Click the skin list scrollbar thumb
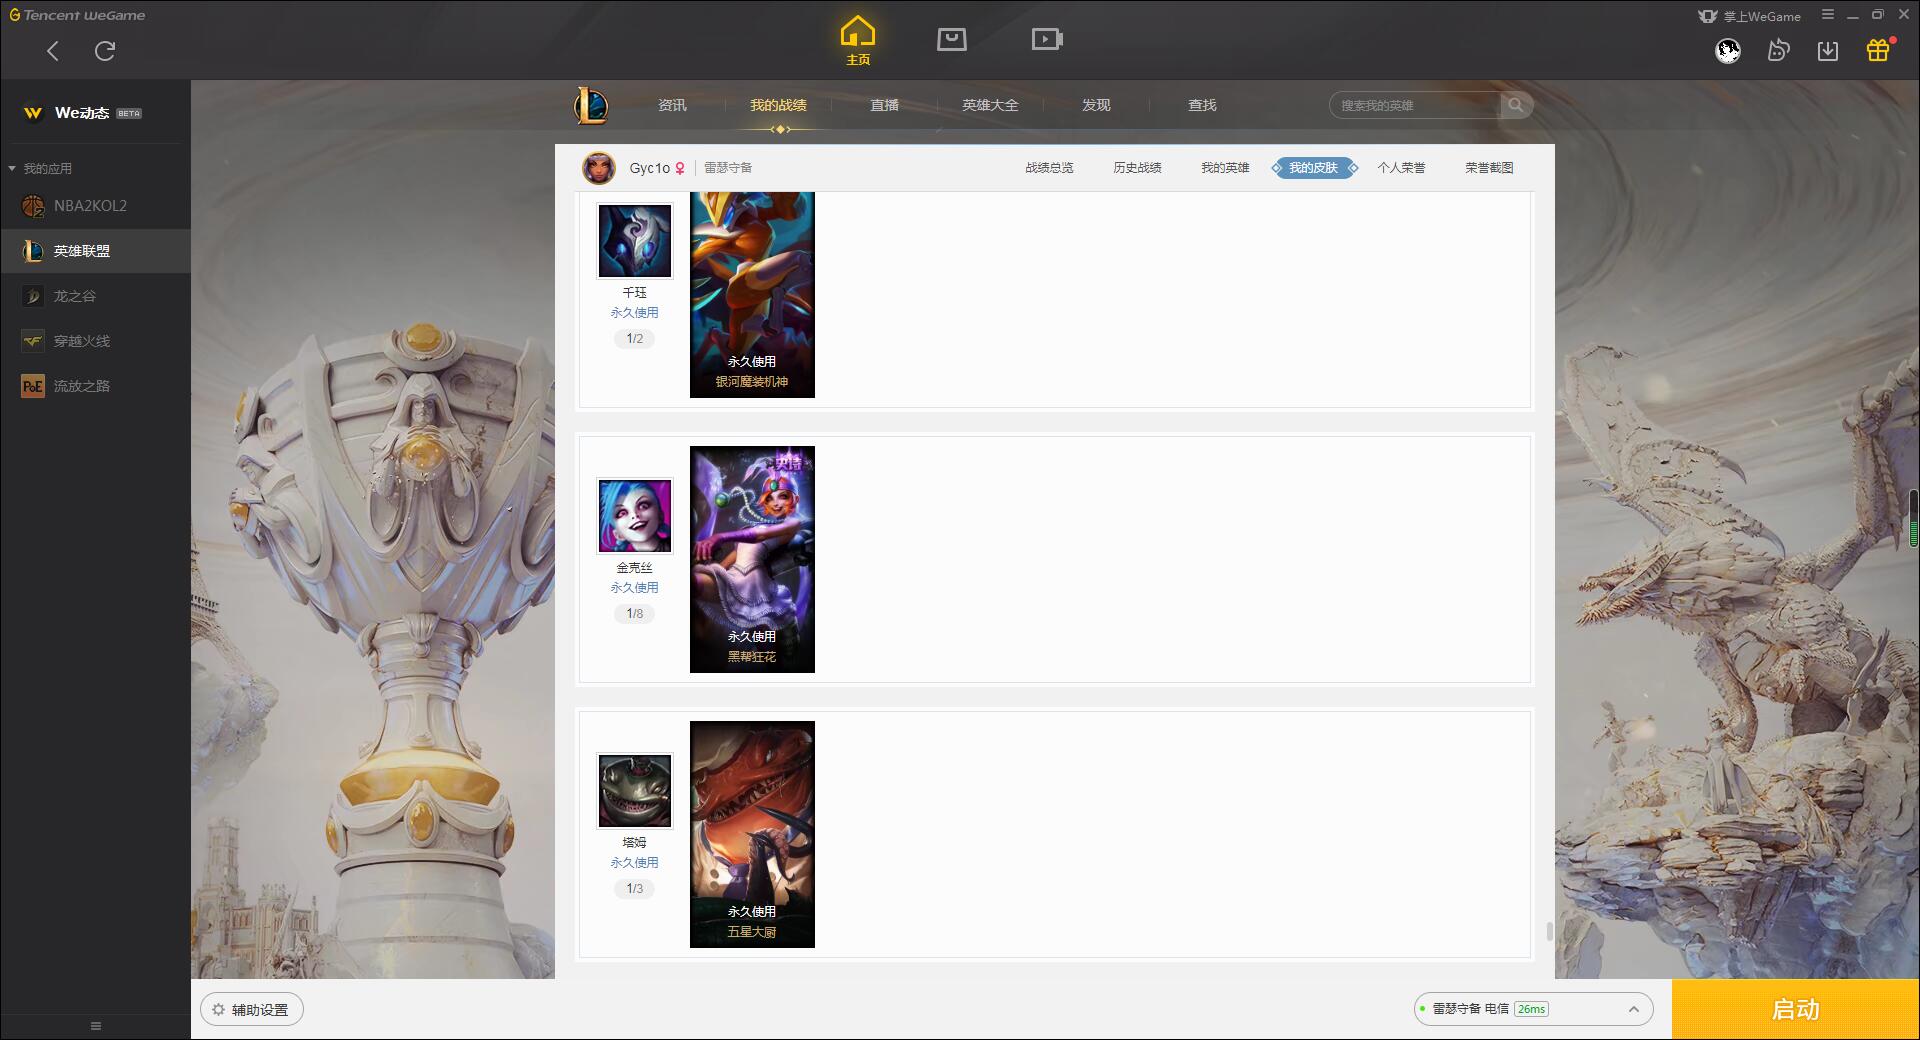The width and height of the screenshot is (1920, 1040). tap(1549, 932)
